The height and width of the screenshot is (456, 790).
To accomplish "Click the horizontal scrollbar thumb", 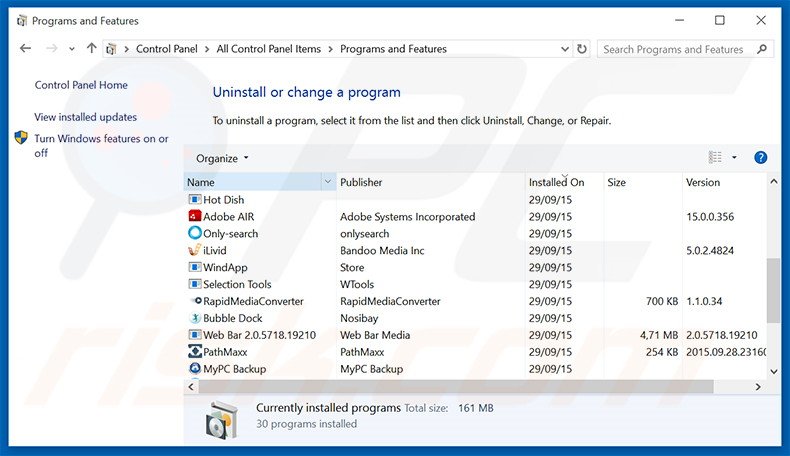I will [x=456, y=386].
